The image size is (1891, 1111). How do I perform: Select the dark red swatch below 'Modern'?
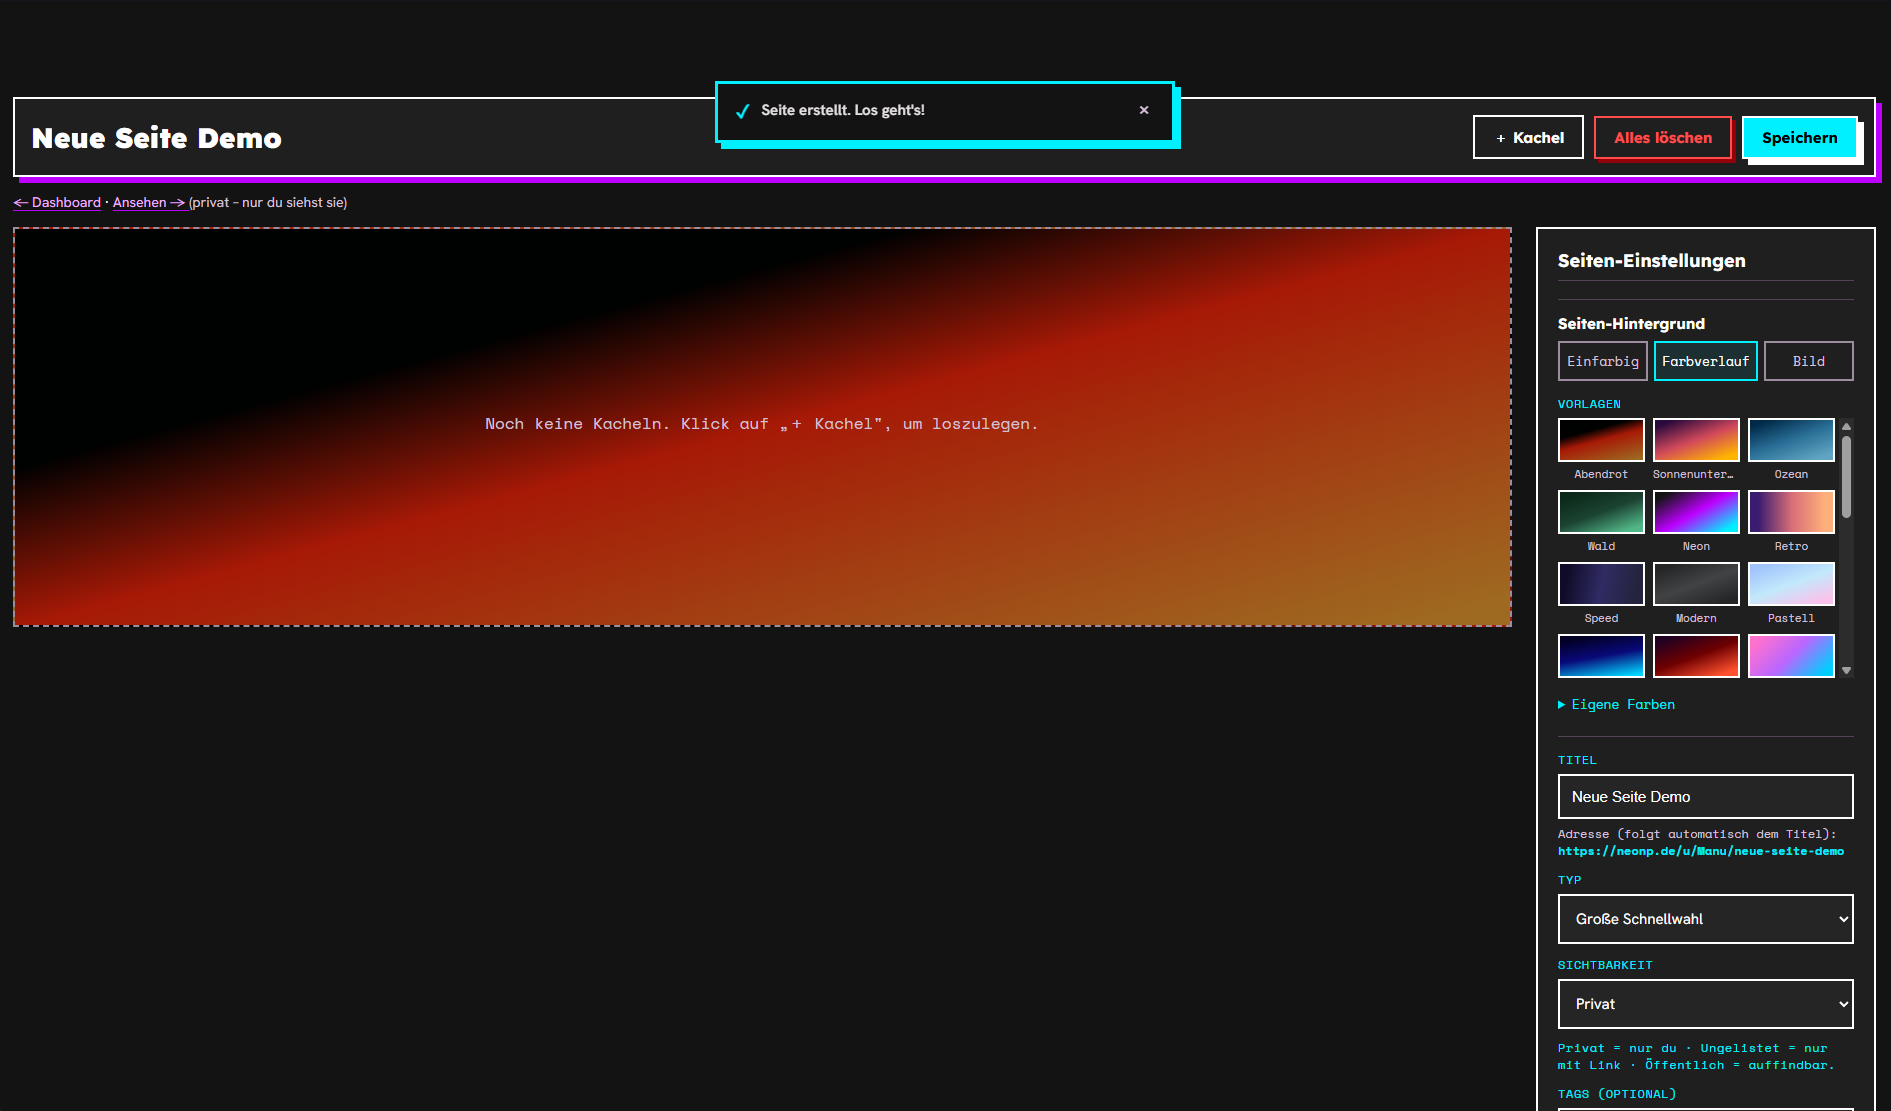pyautogui.click(x=1696, y=656)
